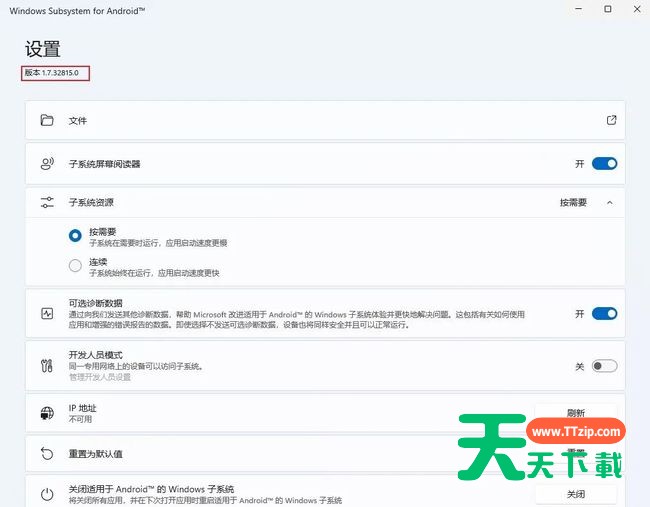The image size is (650, 507).
Task: Click the 开发人员模式 heading
Action: point(95,355)
